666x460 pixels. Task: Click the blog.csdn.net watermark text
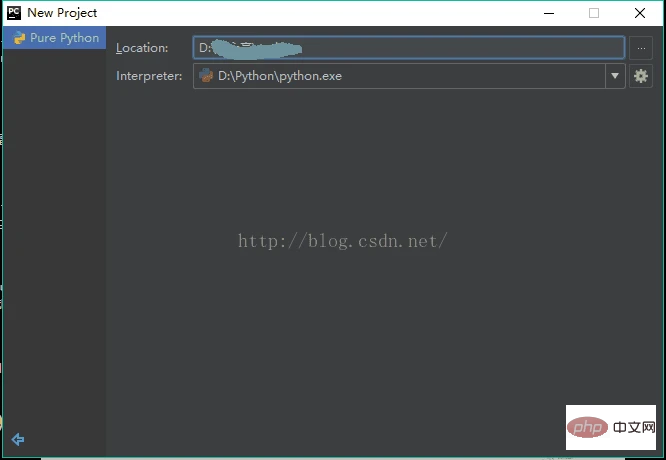point(341,241)
